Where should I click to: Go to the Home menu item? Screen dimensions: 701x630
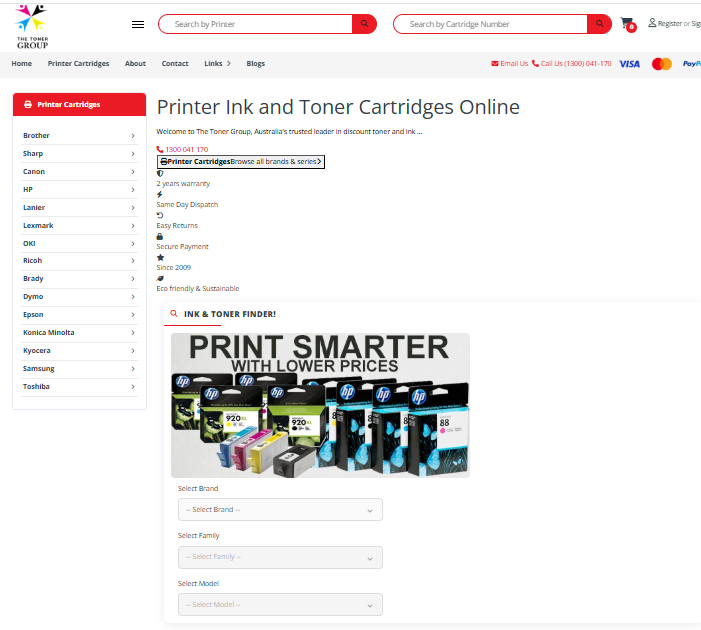point(21,63)
